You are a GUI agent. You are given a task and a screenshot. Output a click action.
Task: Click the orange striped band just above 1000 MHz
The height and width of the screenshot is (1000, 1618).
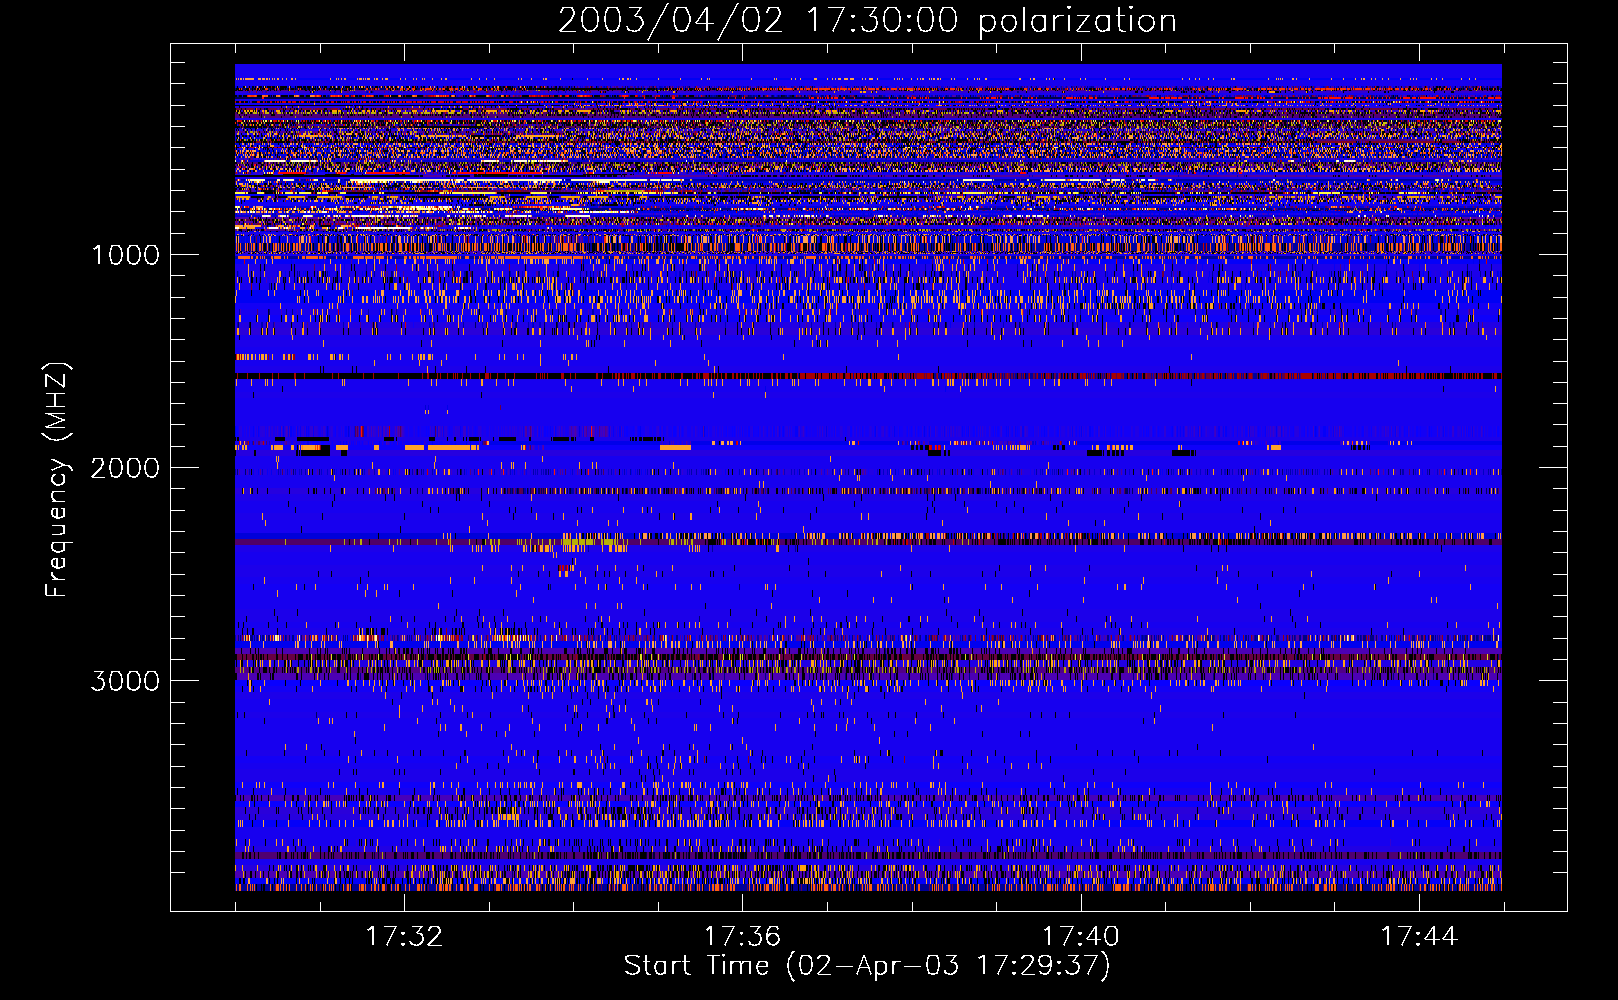pyautogui.click(x=866, y=243)
